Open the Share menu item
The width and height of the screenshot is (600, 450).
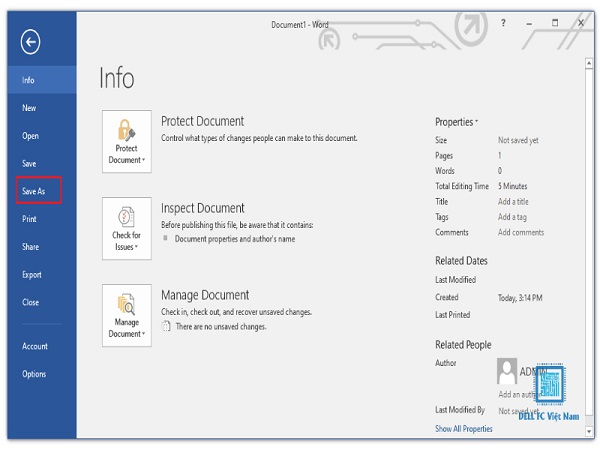click(31, 247)
